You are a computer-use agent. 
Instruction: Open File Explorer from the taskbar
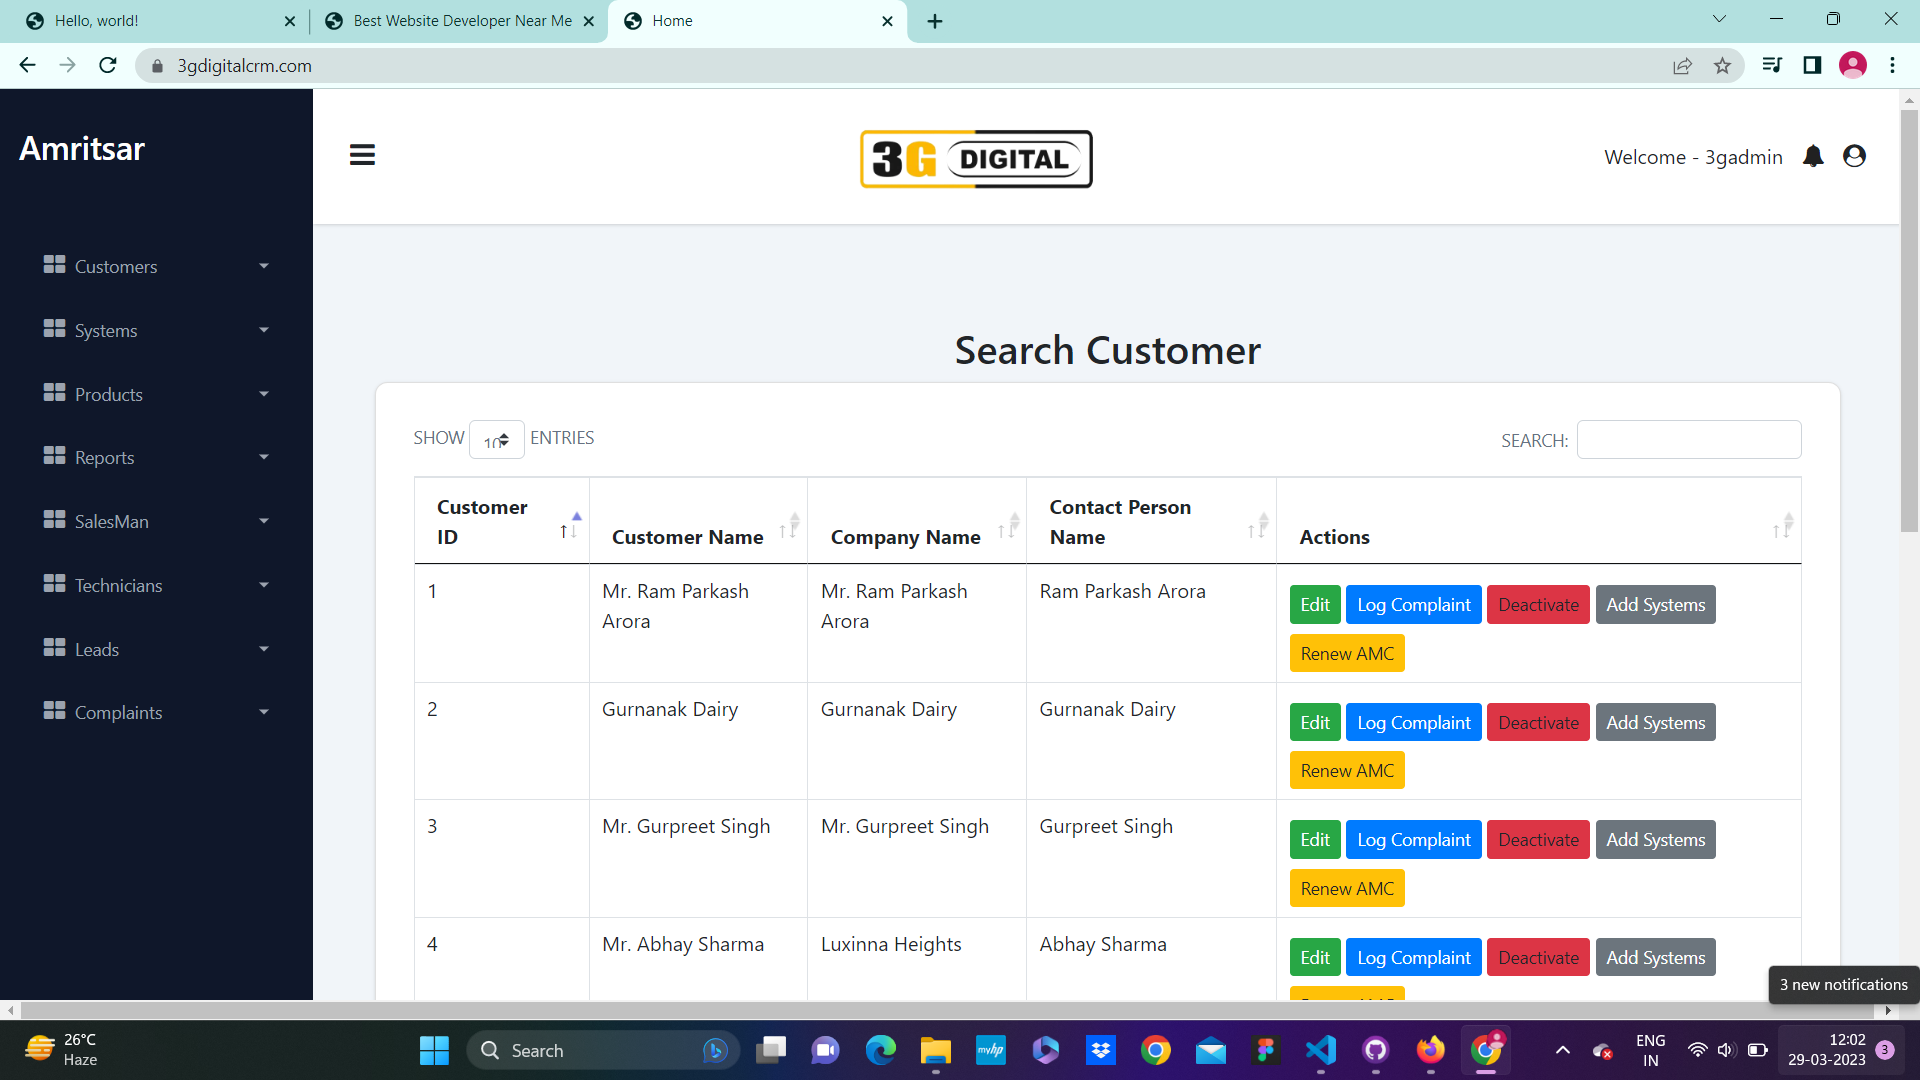coord(936,1050)
